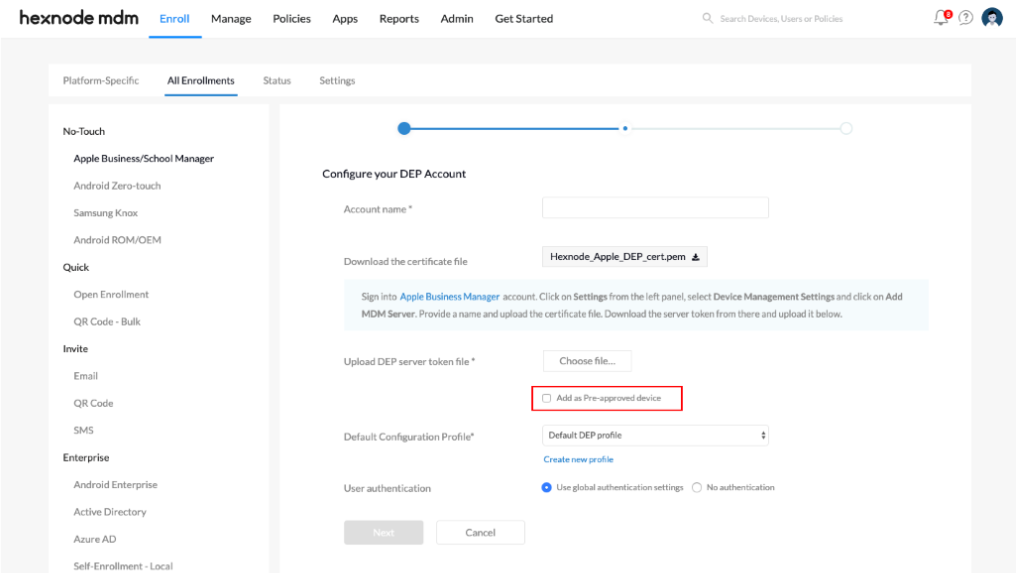Open the Get Started menu
1017x573 pixels.
click(524, 19)
